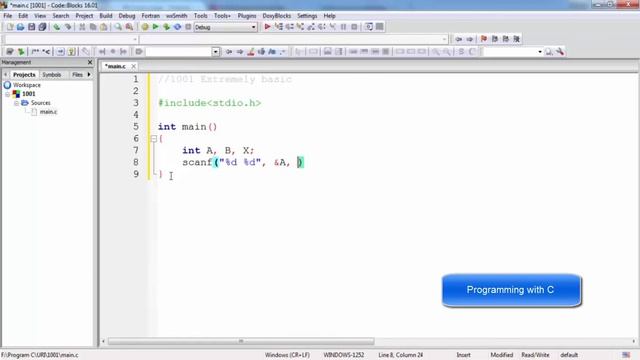This screenshot has width=640, height=360.
Task: Click the Debugging windows icon
Action: [x=369, y=27]
